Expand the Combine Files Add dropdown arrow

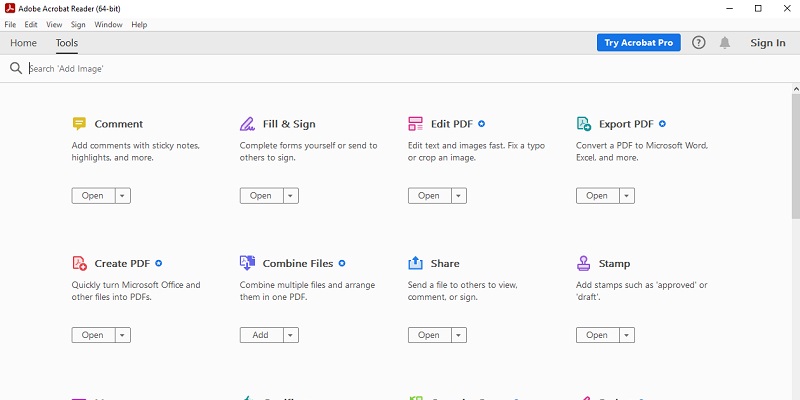click(x=291, y=335)
